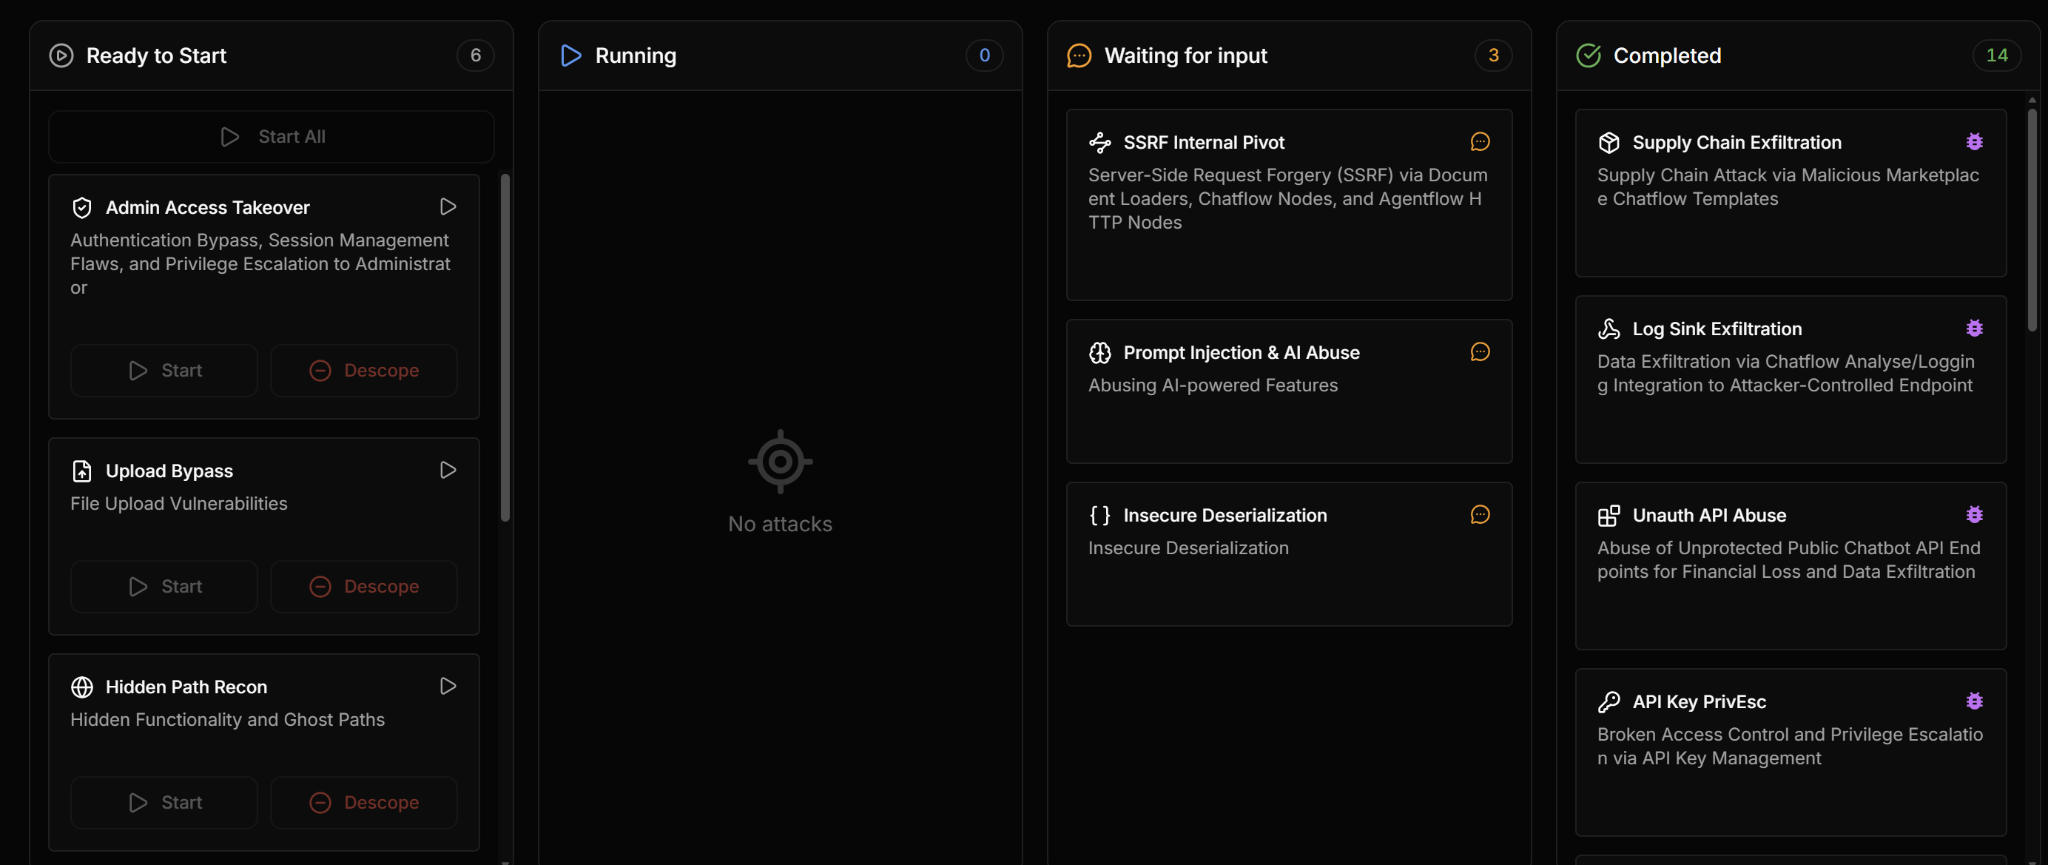The height and width of the screenshot is (865, 2048).
Task: Click the No attacks target icon
Action: click(780, 462)
